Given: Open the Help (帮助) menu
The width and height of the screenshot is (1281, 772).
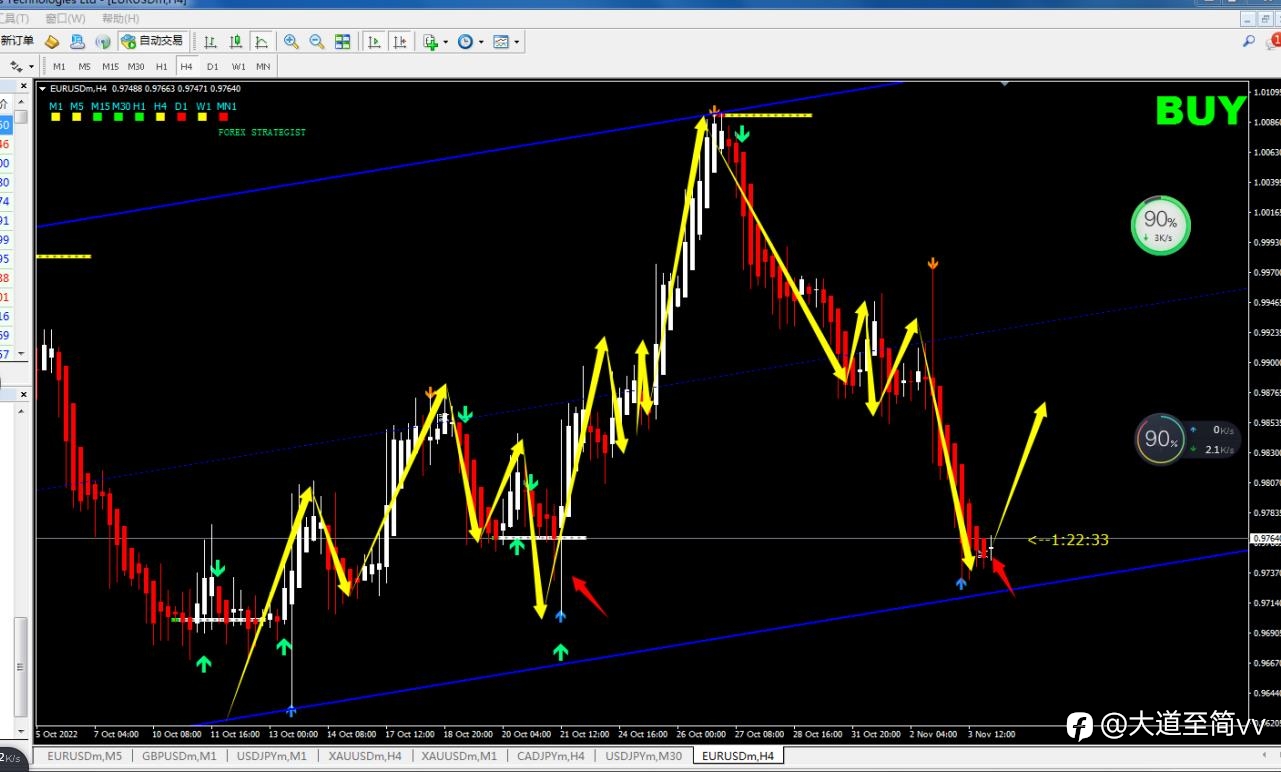Looking at the screenshot, I should (121, 18).
